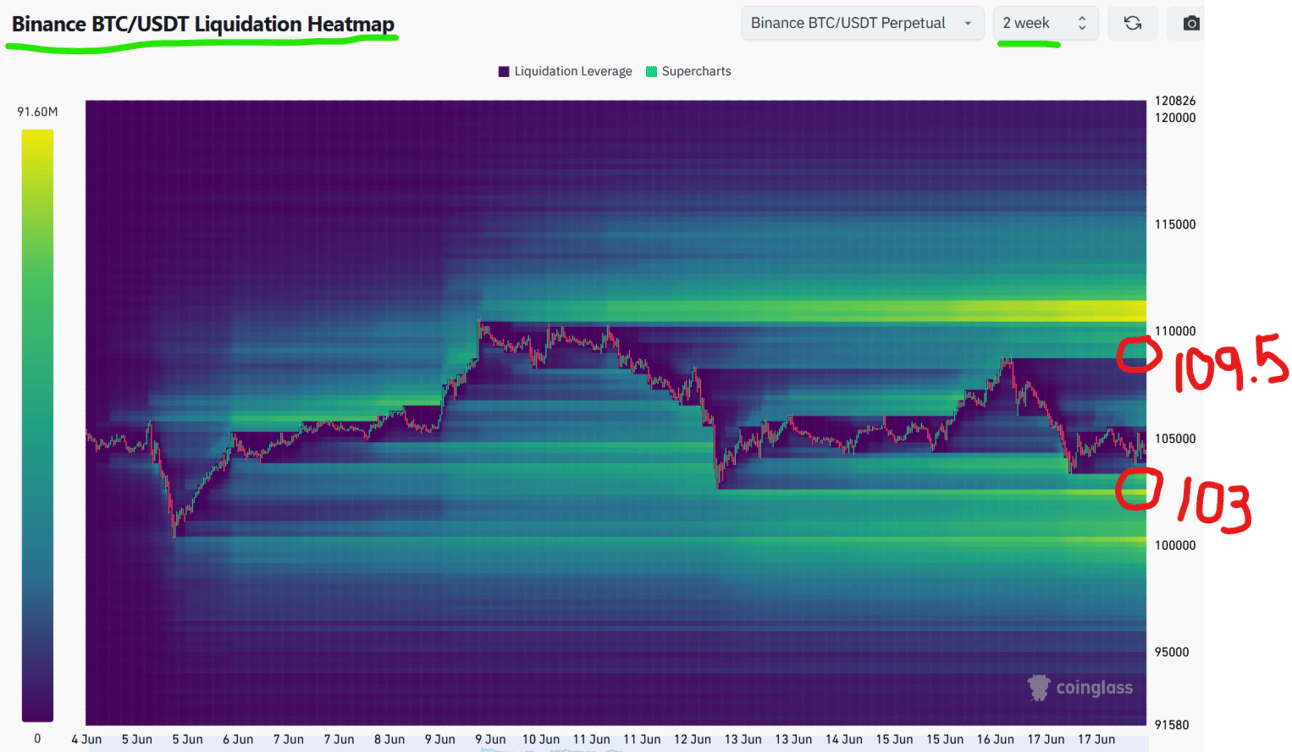Click the 95000 price axis label
Image resolution: width=1292 pixels, height=752 pixels.
coord(1172,652)
